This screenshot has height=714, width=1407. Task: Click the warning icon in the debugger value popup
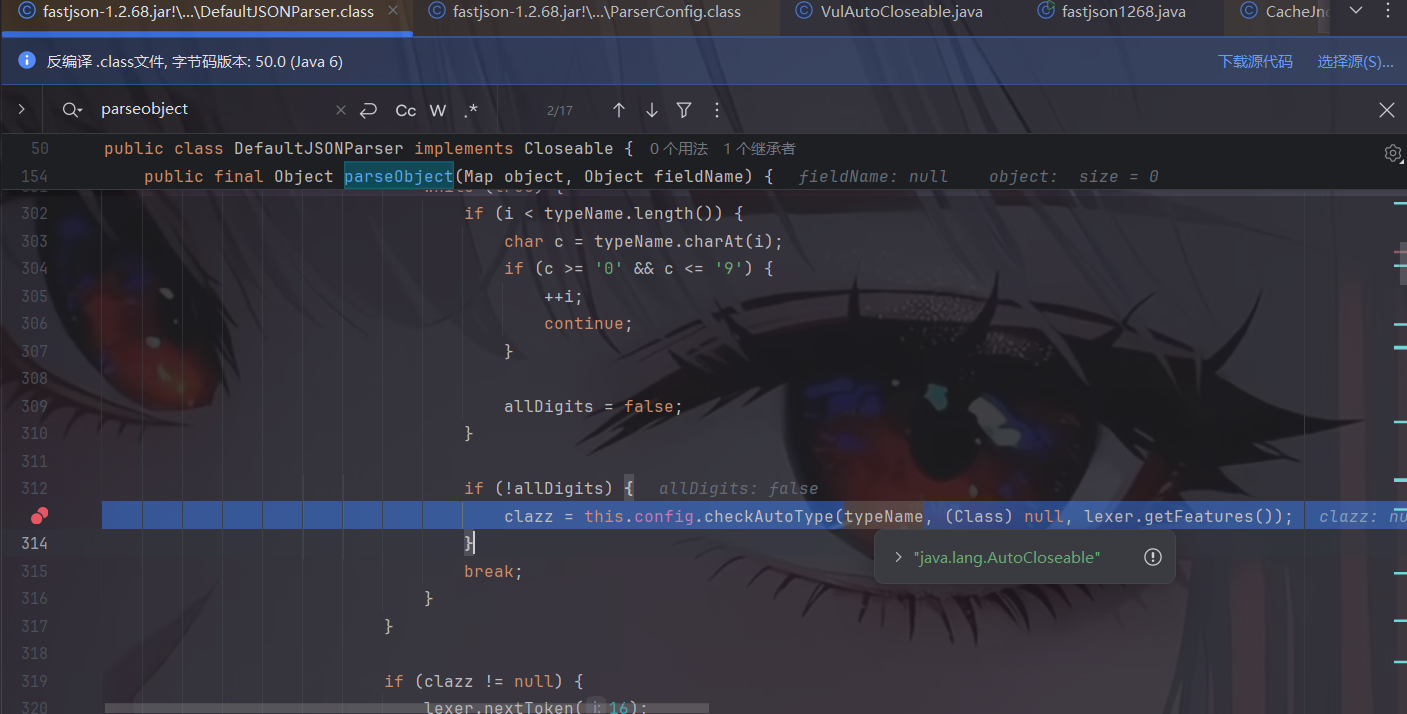coord(1153,557)
